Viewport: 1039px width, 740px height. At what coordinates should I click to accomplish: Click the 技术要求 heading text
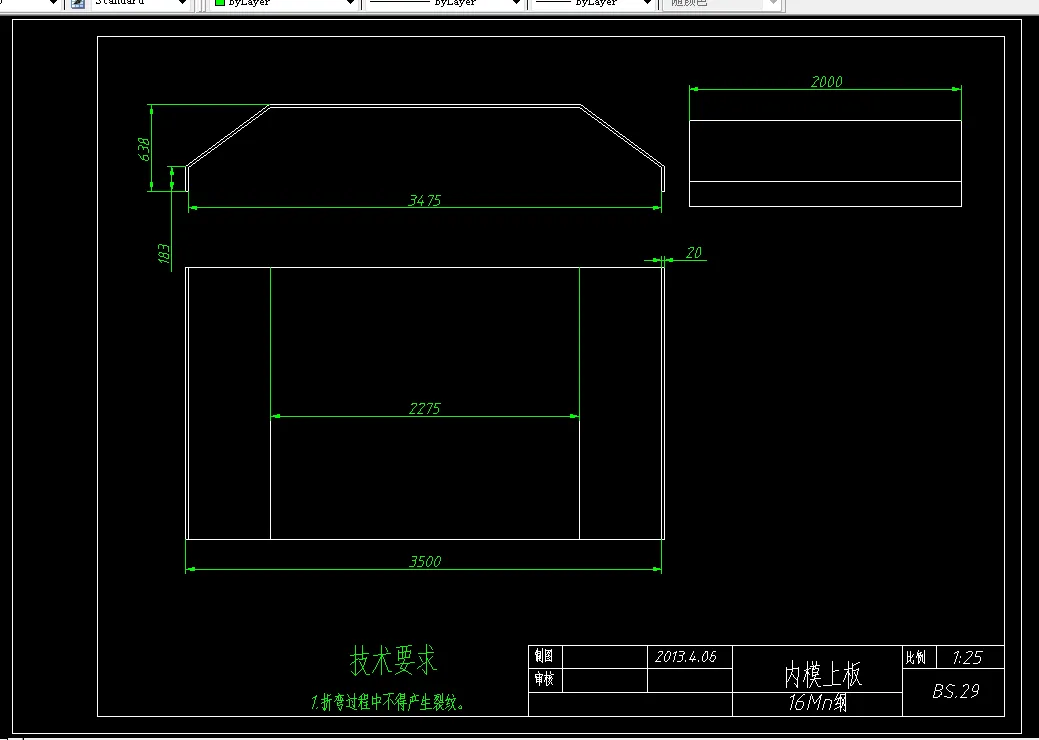(x=394, y=661)
